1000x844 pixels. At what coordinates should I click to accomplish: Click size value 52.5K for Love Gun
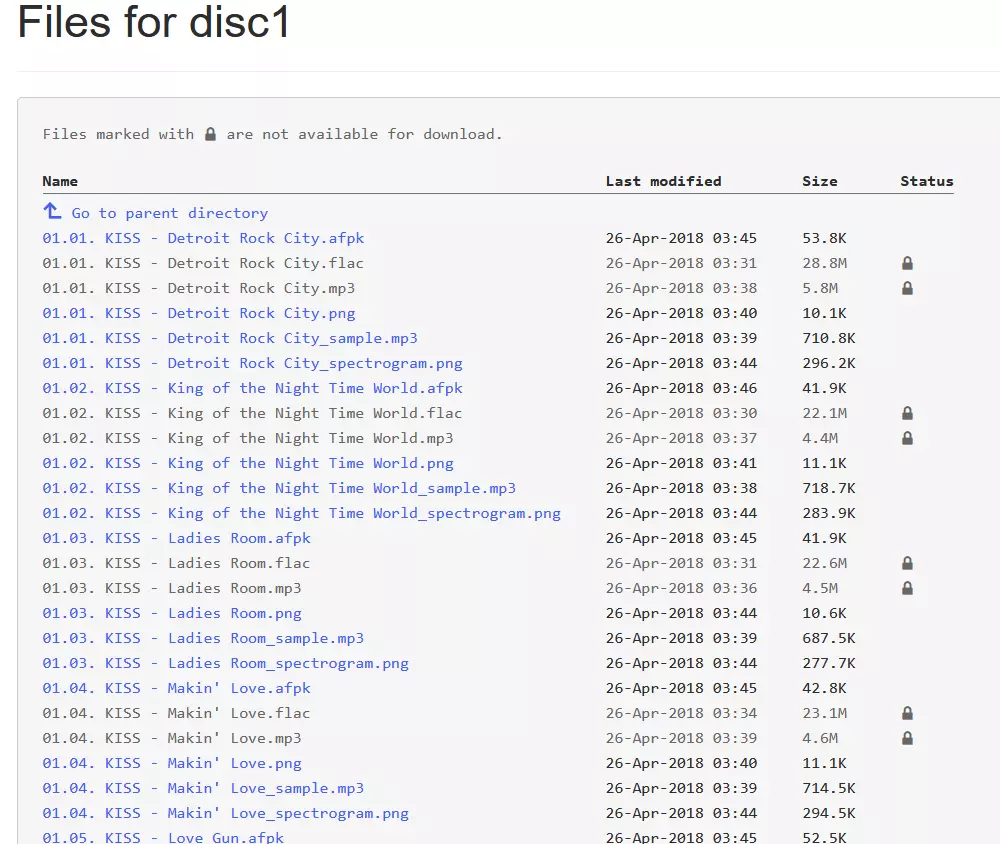tap(824, 837)
